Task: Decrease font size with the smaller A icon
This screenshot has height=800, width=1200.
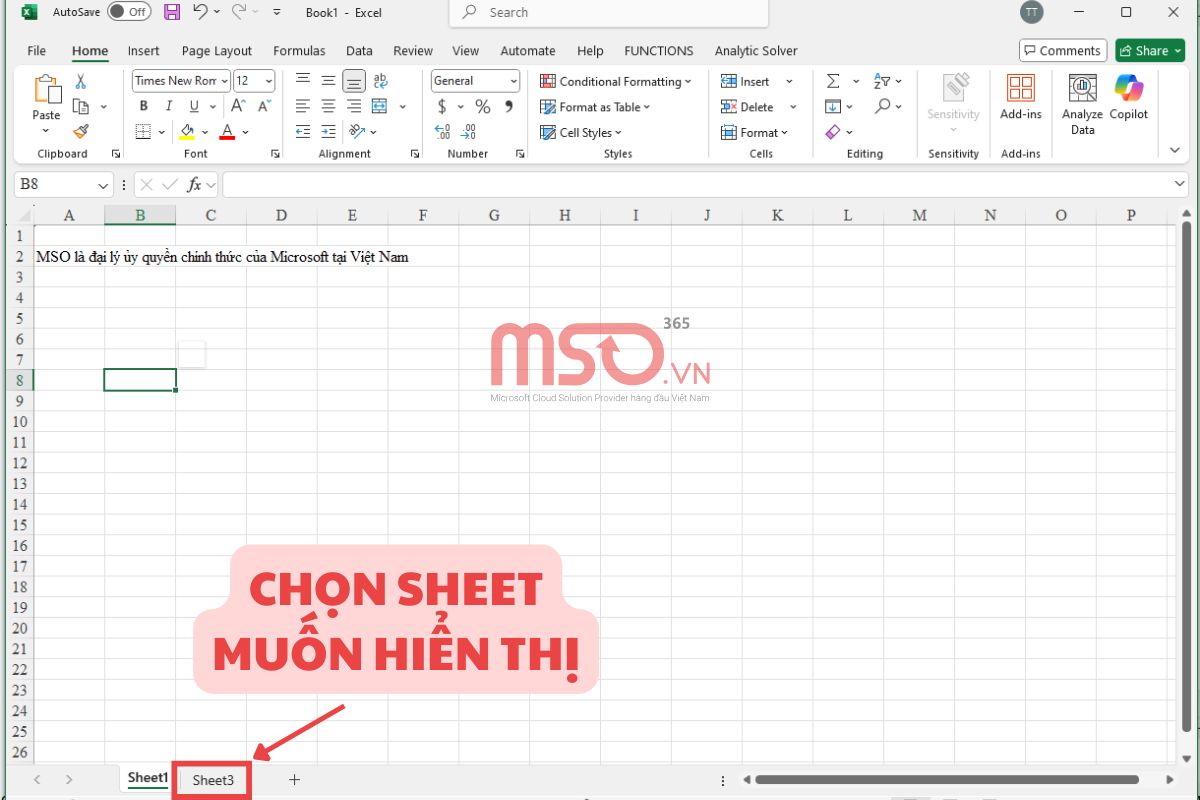Action: 264,106
